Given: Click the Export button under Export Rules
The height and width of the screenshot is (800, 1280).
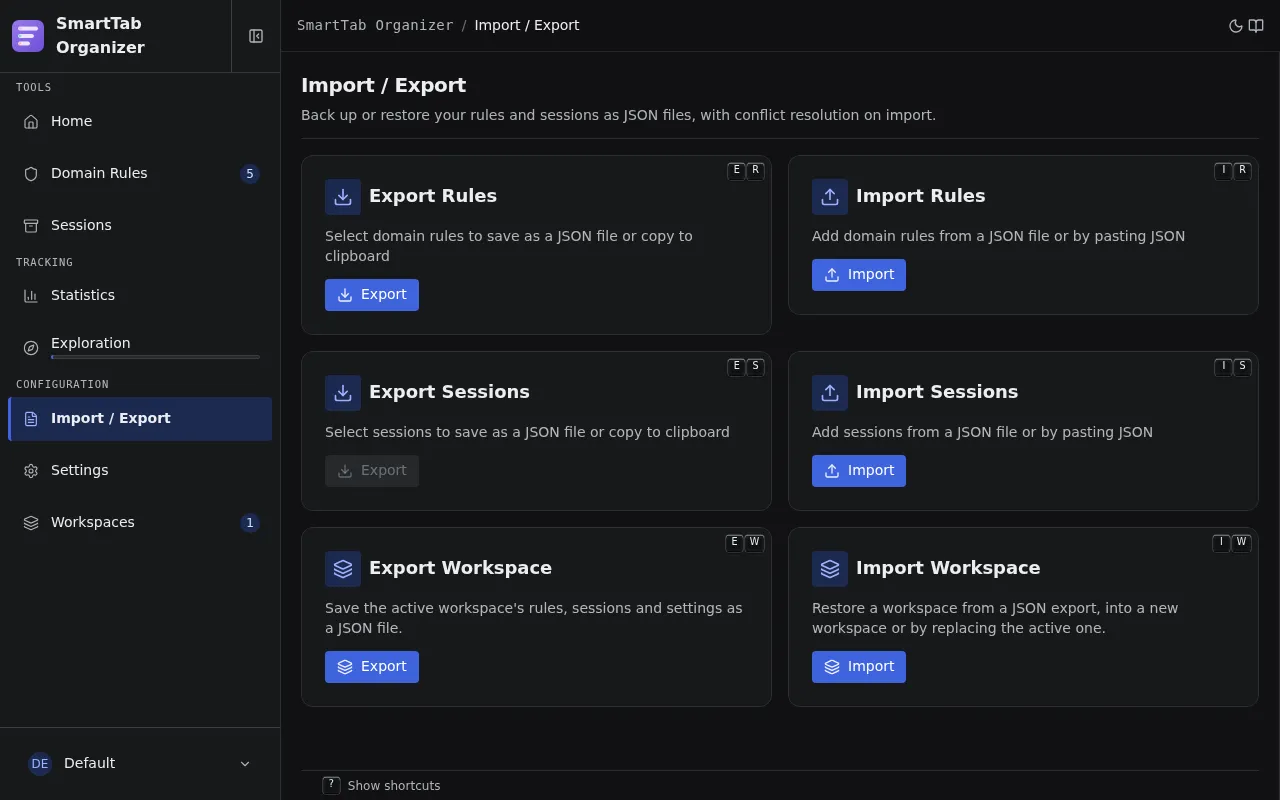Looking at the screenshot, I should click(372, 295).
